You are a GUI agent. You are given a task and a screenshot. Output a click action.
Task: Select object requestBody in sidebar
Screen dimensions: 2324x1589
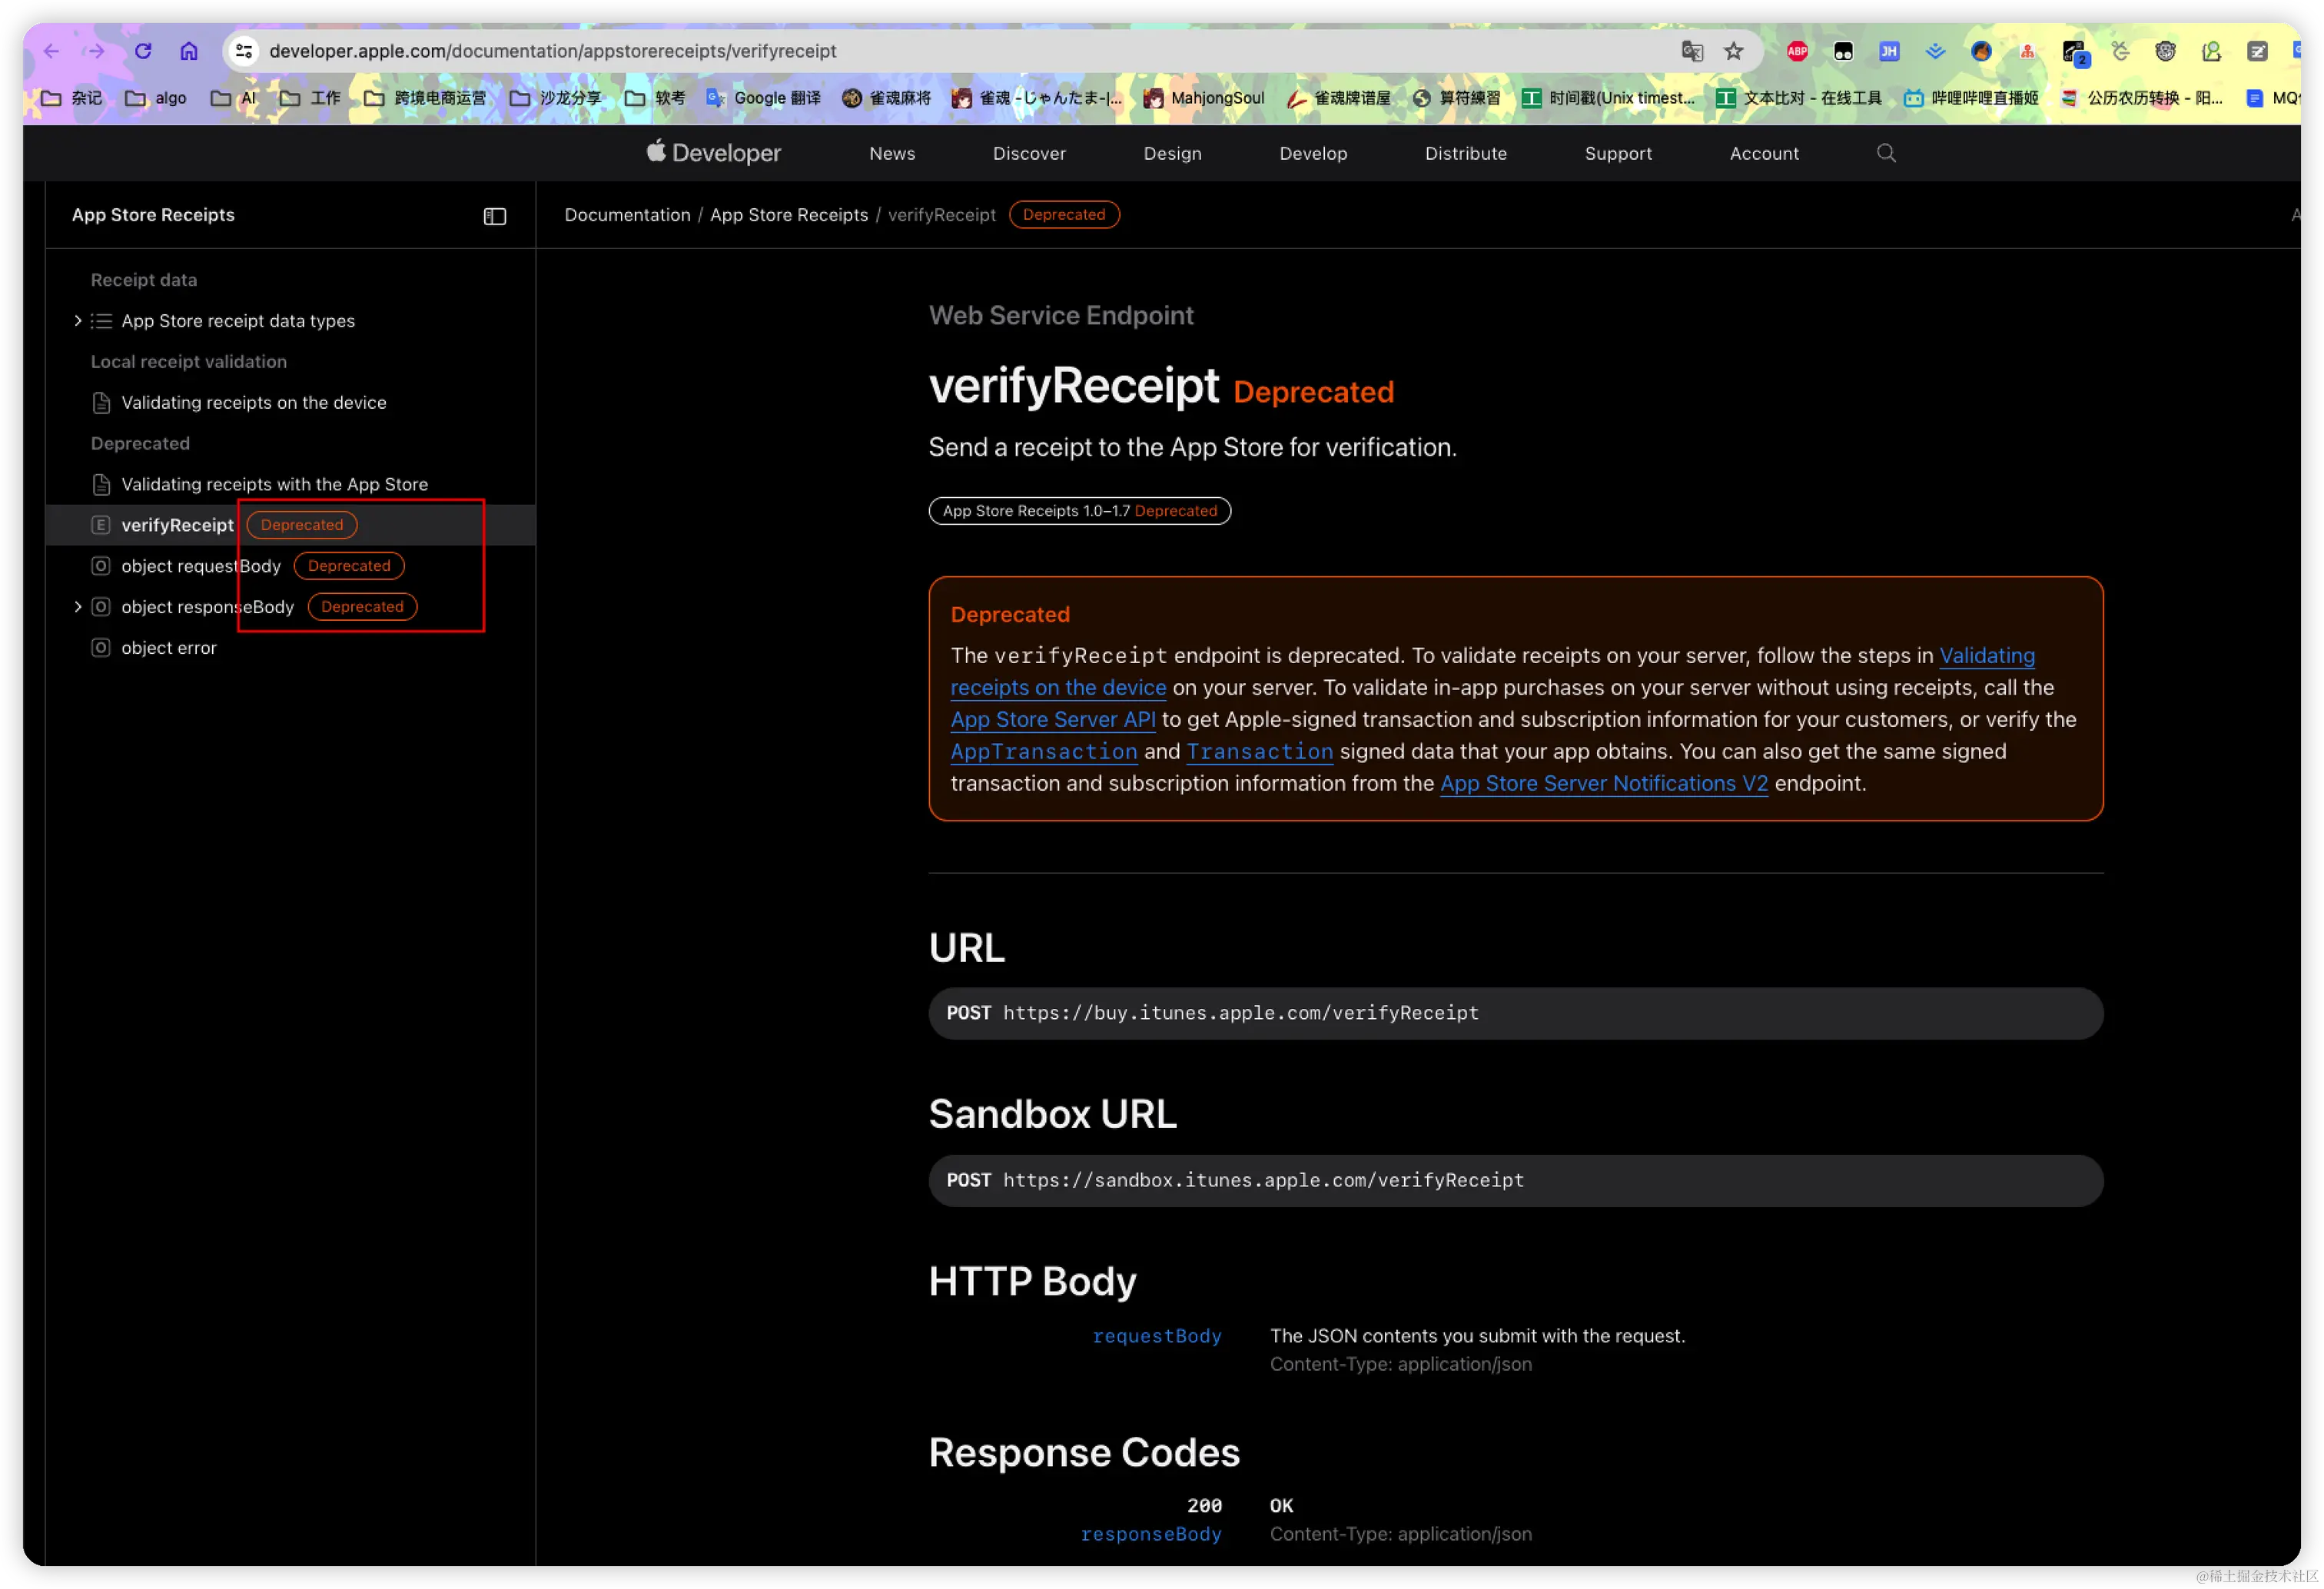pos(201,566)
